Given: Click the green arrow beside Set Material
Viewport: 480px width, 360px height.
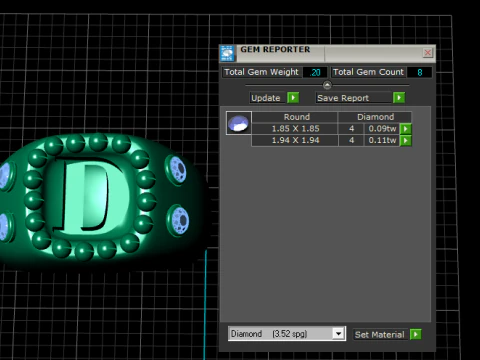Looking at the screenshot, I should 416,334.
